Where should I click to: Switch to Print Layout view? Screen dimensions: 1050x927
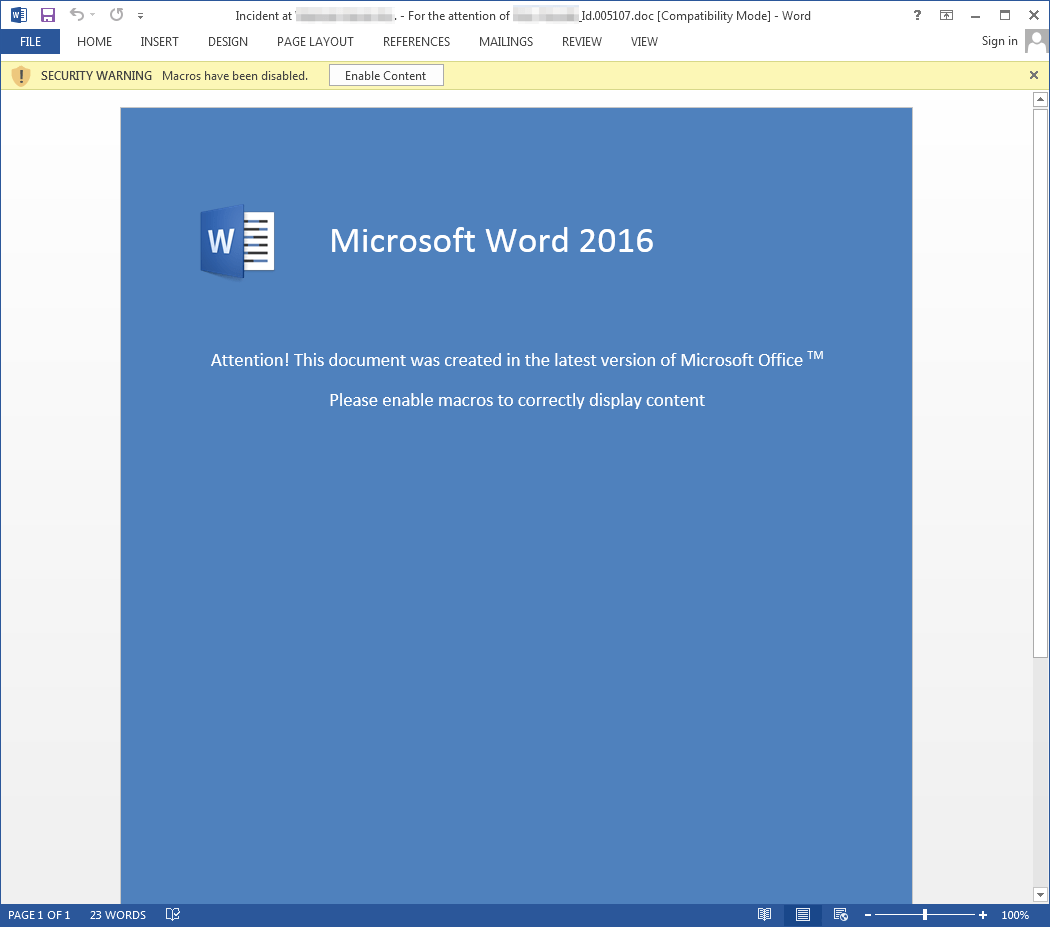tap(803, 914)
